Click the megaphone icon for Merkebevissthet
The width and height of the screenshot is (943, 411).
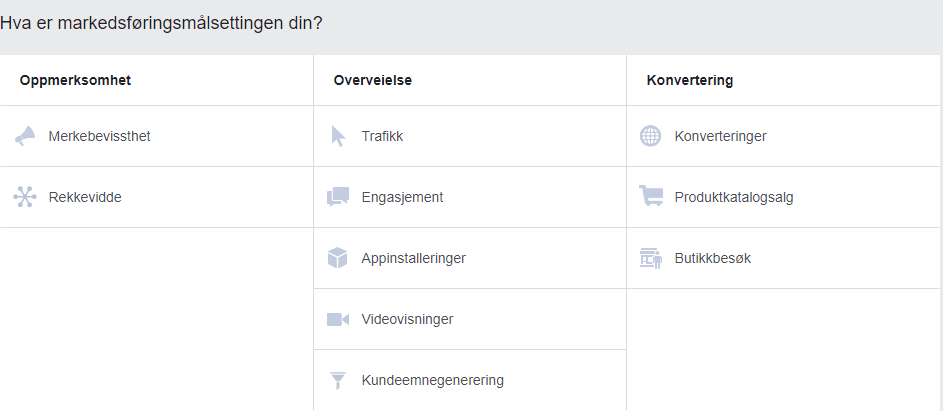[25, 136]
